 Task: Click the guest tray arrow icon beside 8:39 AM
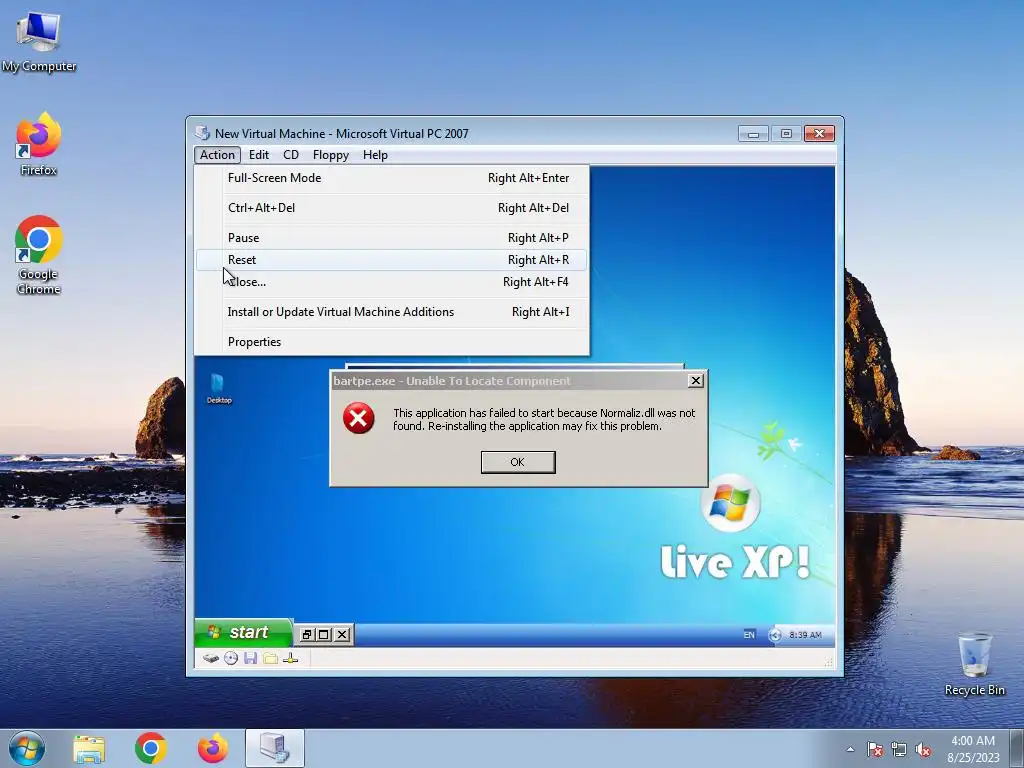tap(775, 635)
